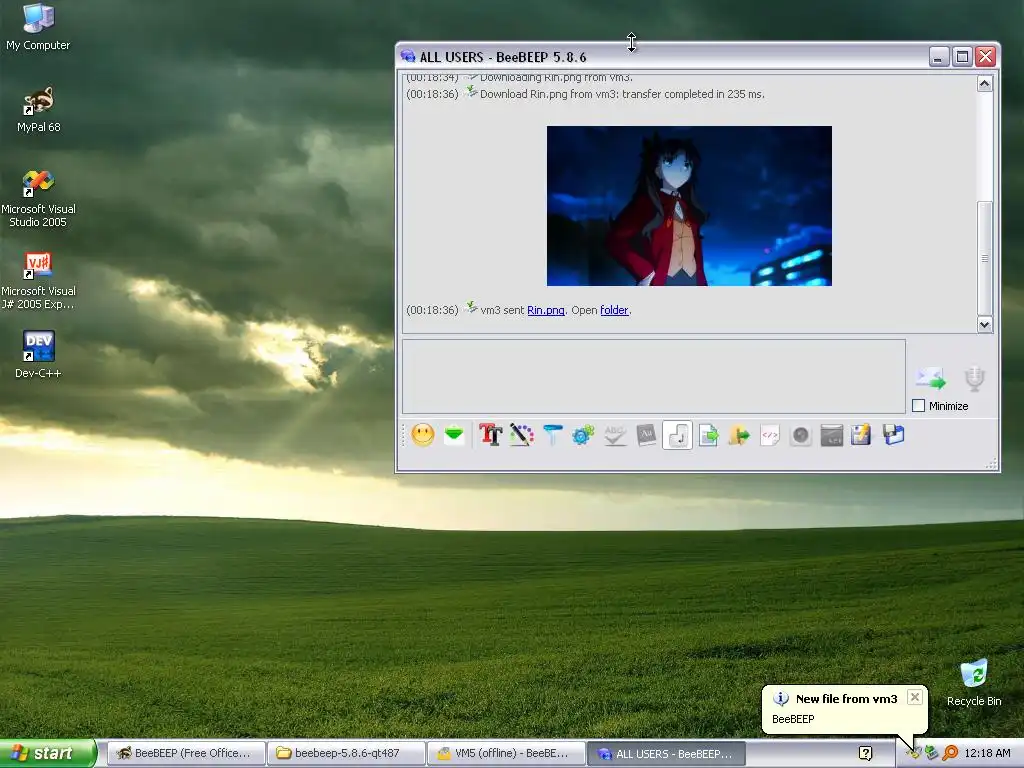The width and height of the screenshot is (1024, 768).
Task: Click the chat vertical scrollbar thumb
Action: (985, 258)
